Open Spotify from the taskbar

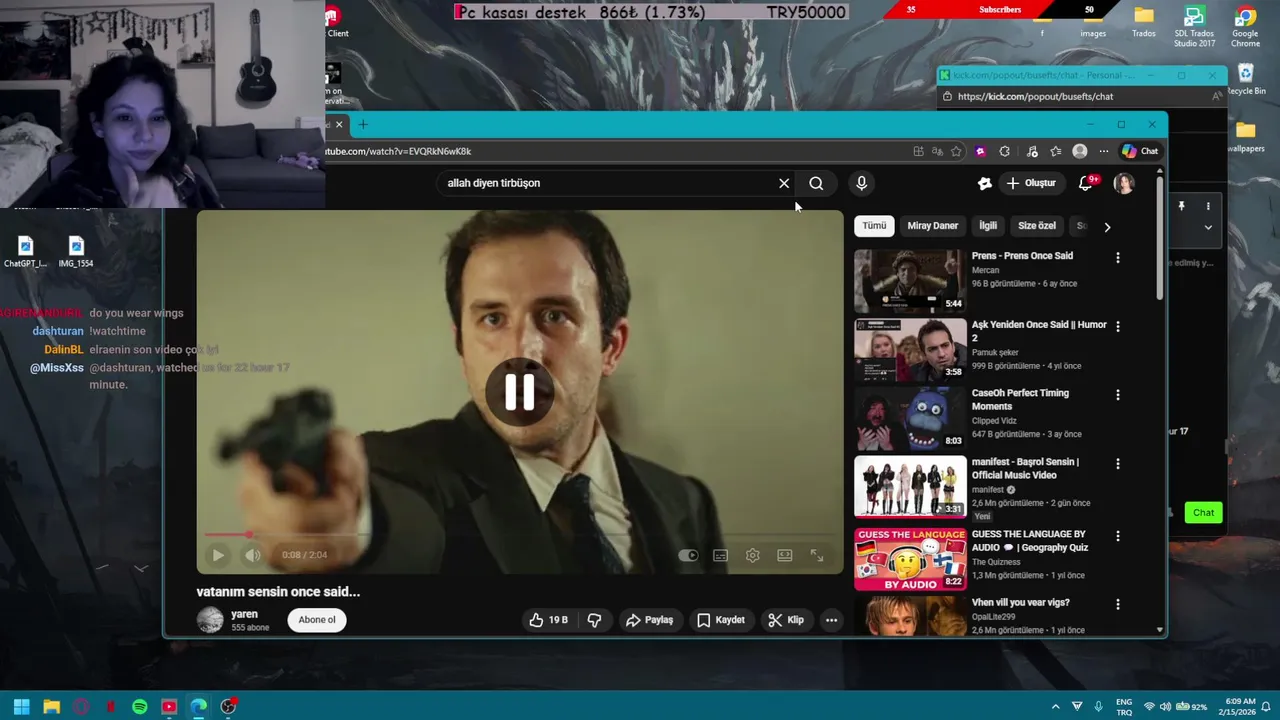click(x=140, y=707)
